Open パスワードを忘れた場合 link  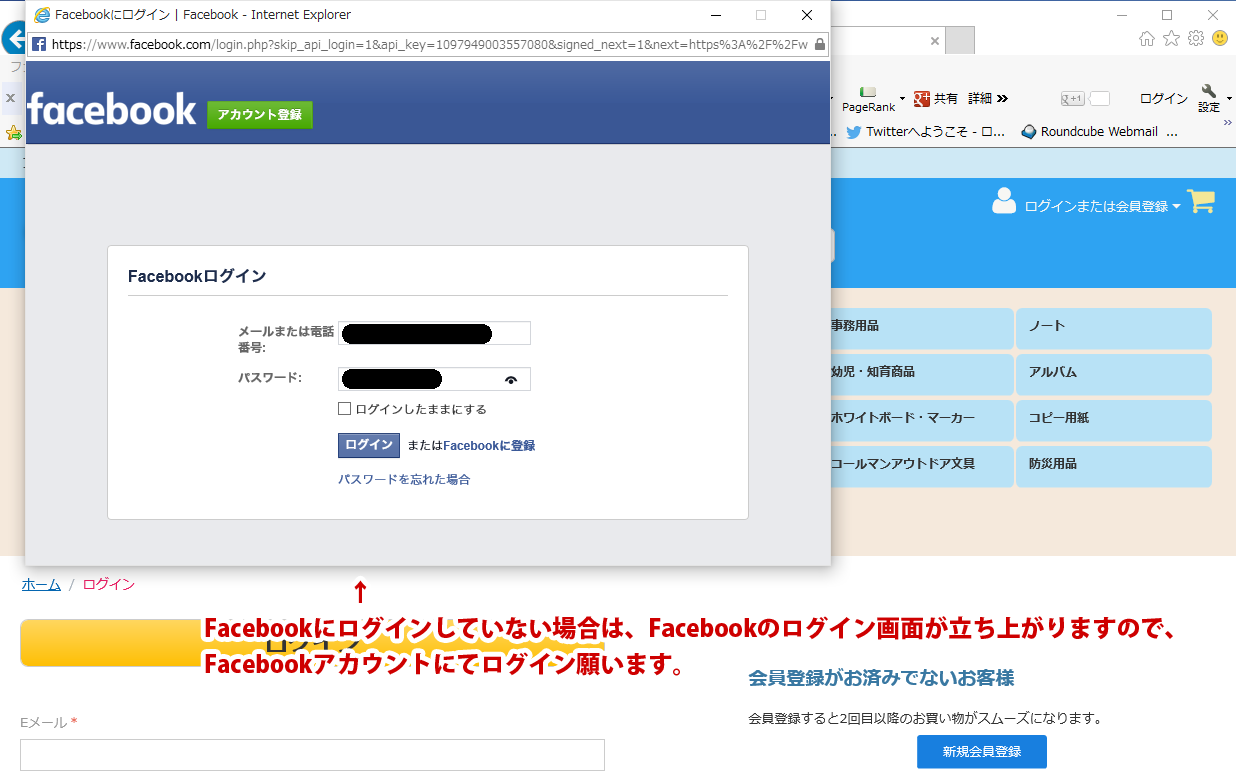click(x=404, y=480)
